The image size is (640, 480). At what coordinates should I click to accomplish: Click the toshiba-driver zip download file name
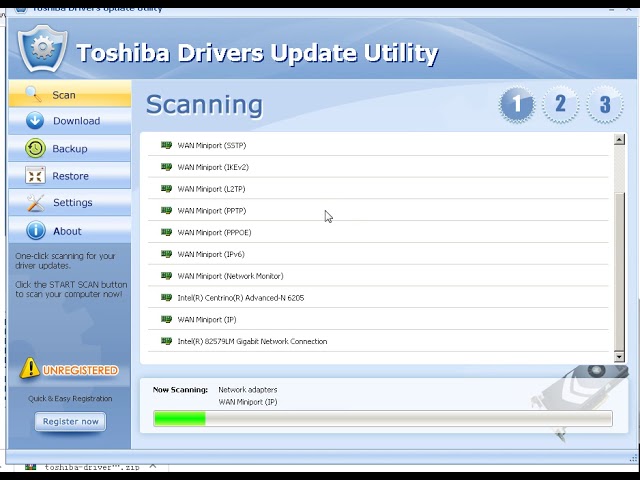pos(92,467)
